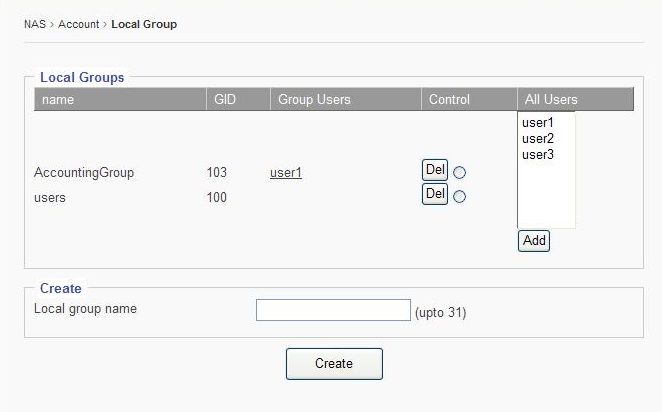Screen dimensions: 662x412
Task: Focus the Local group name text field
Action: pos(333,310)
